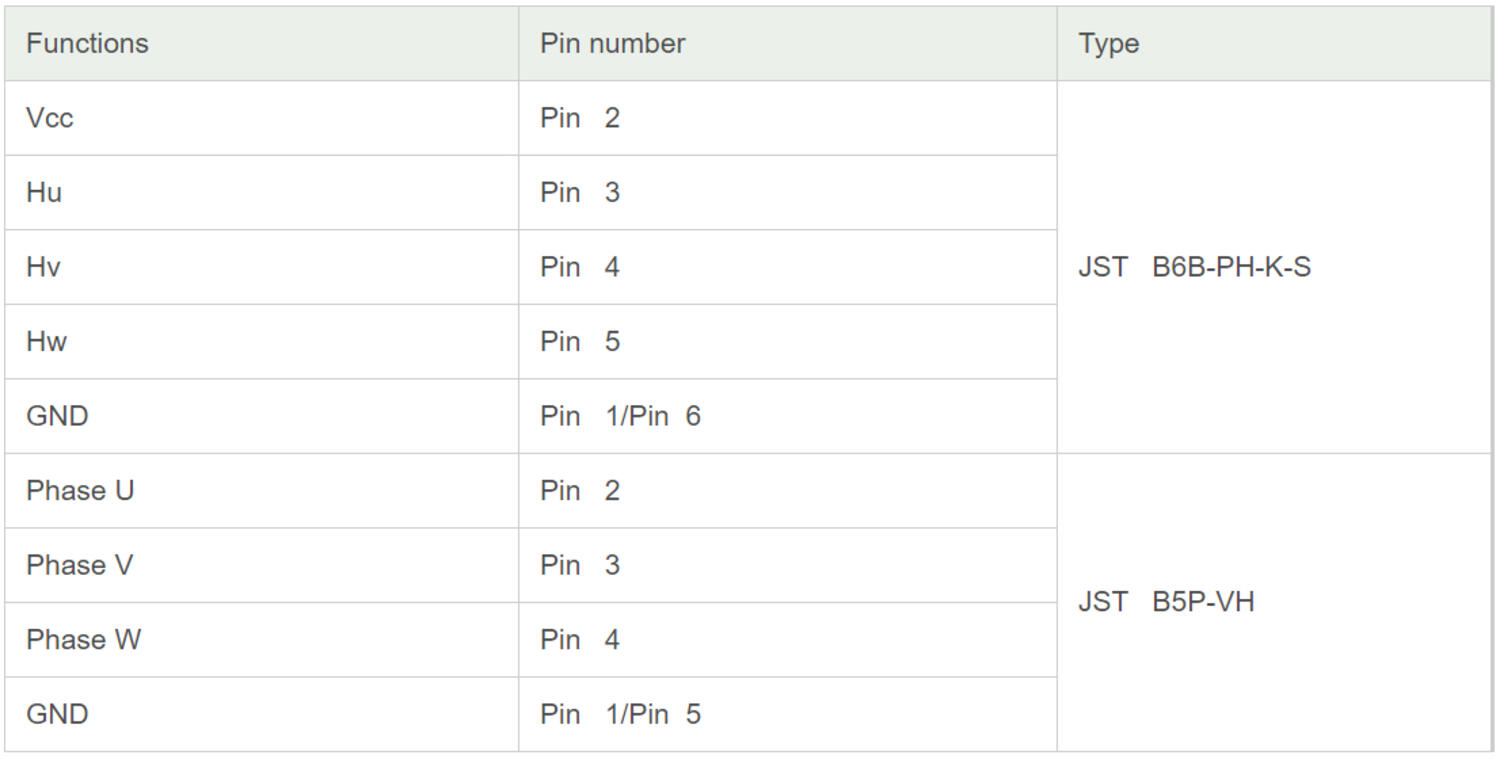Select the Pin 1/Pin 5 cell
Viewport: 1500px width, 759px height.
click(620, 714)
